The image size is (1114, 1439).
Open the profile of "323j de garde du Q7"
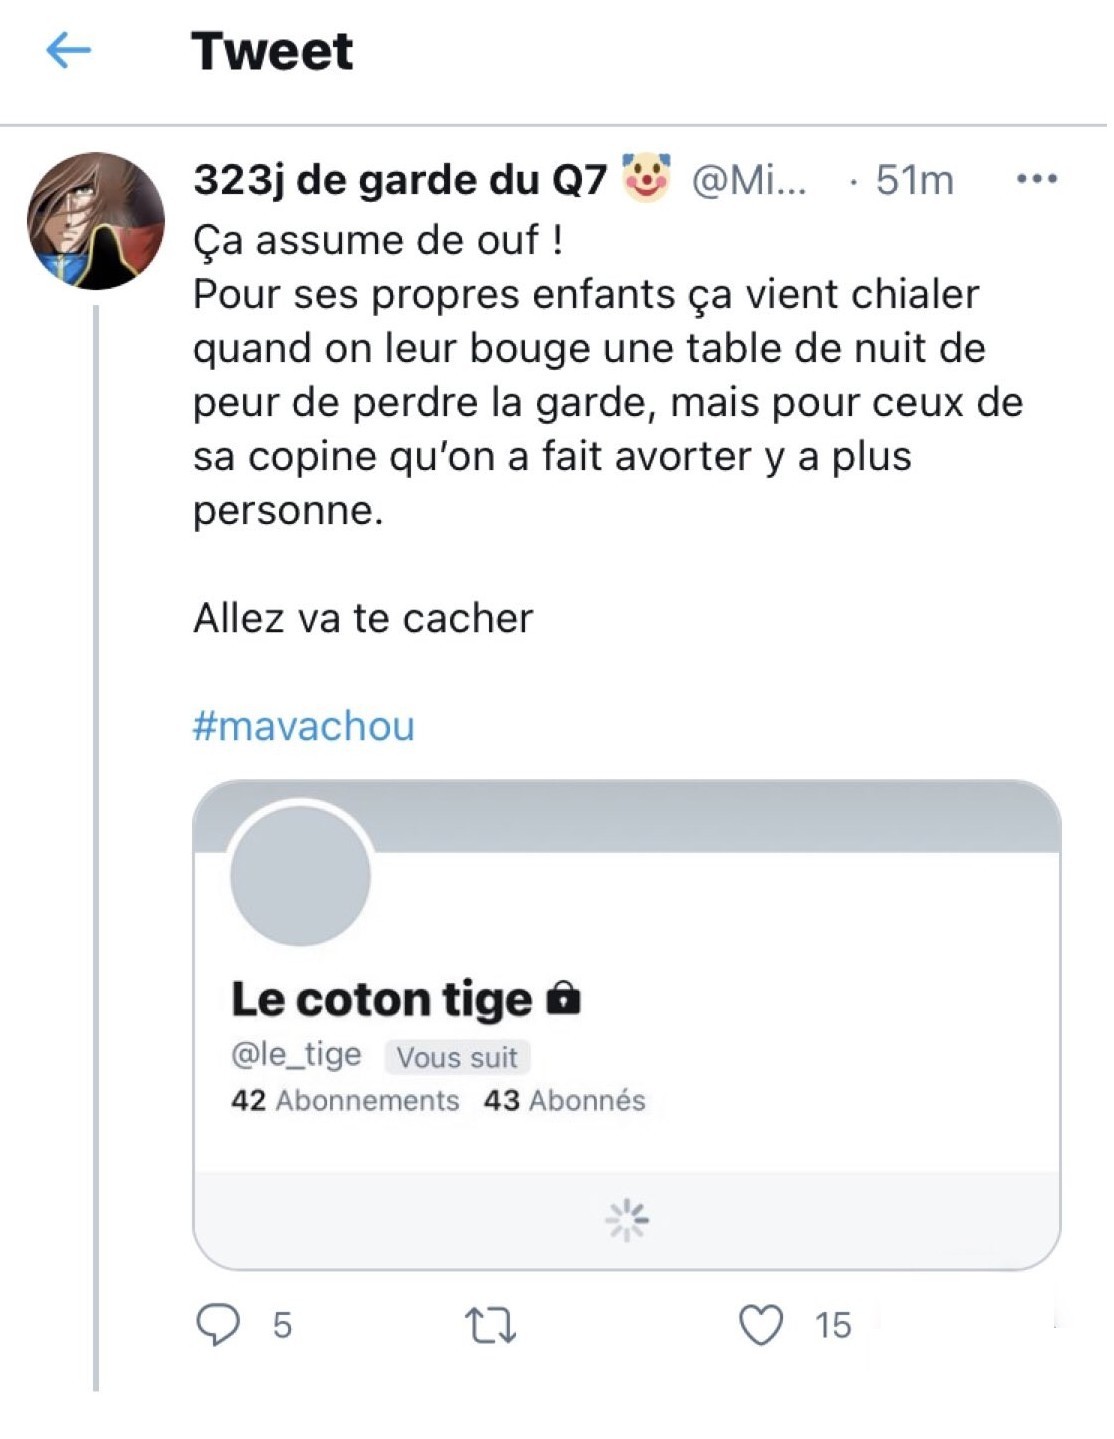[x=399, y=180]
